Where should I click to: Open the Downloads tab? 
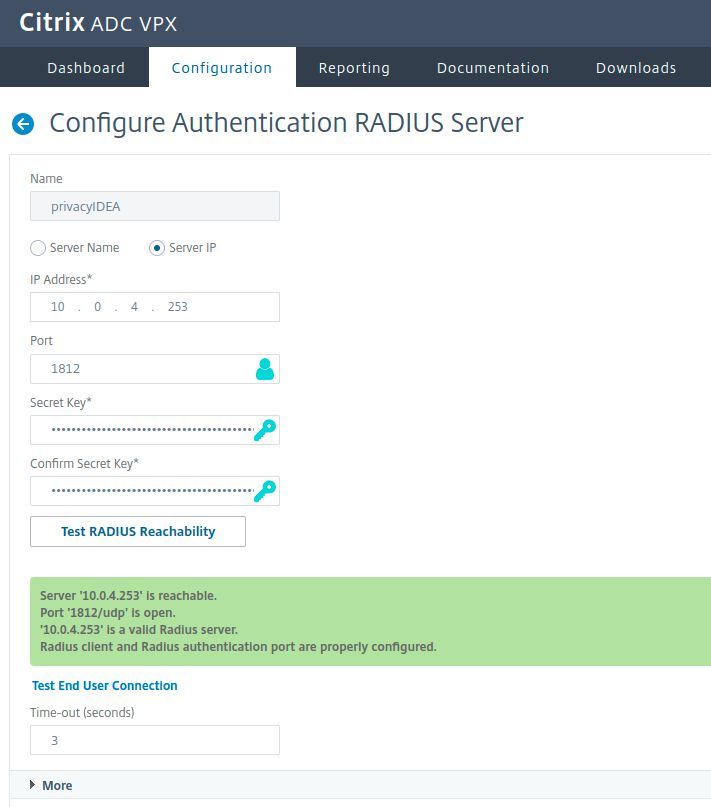(636, 67)
